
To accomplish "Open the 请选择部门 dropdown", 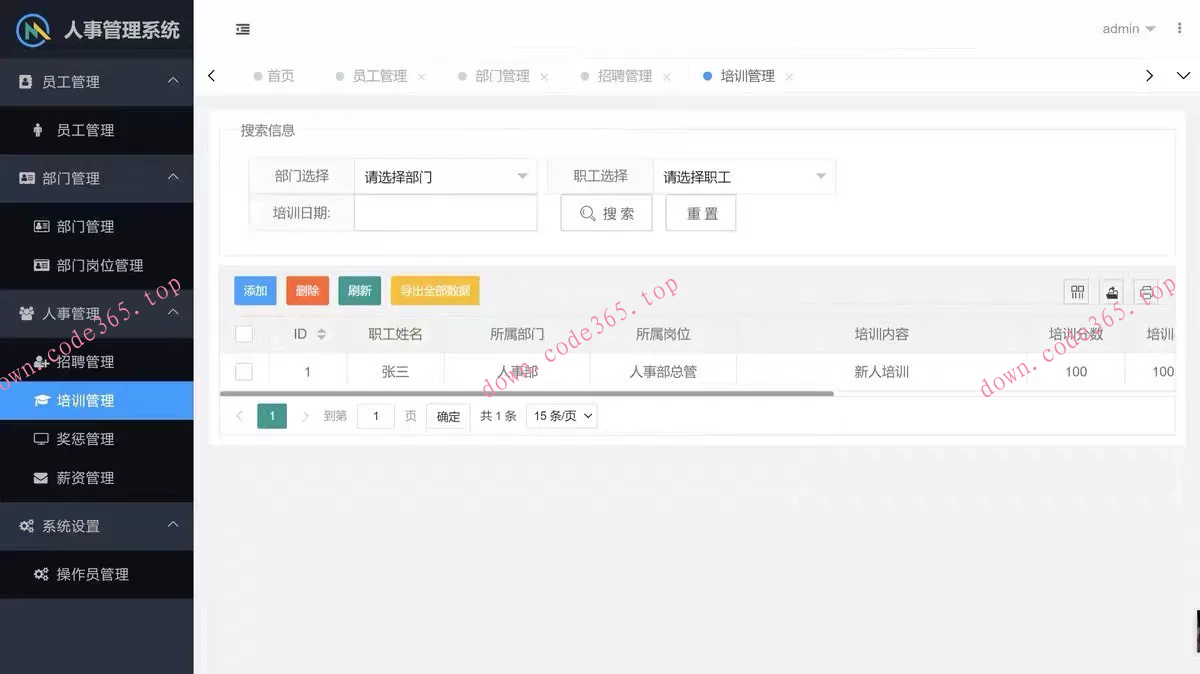I will tap(445, 176).
